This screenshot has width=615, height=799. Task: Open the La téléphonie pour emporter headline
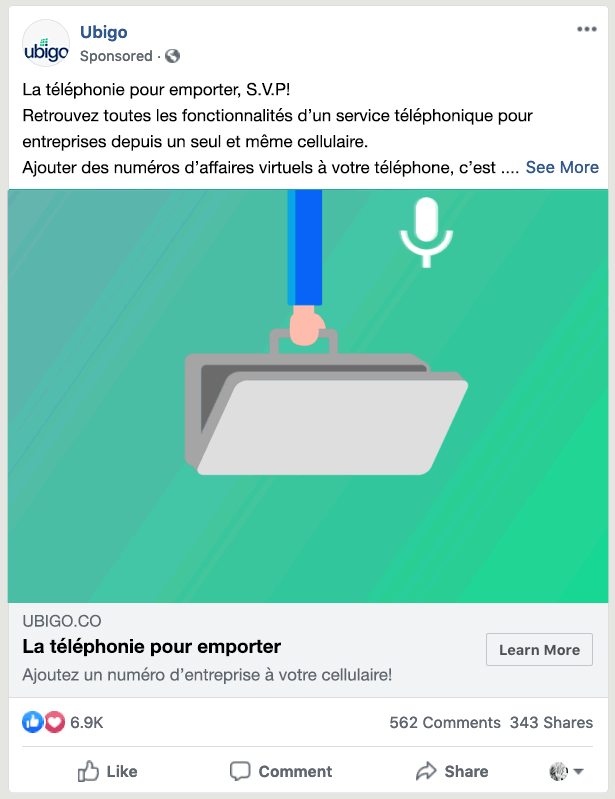coord(151,647)
